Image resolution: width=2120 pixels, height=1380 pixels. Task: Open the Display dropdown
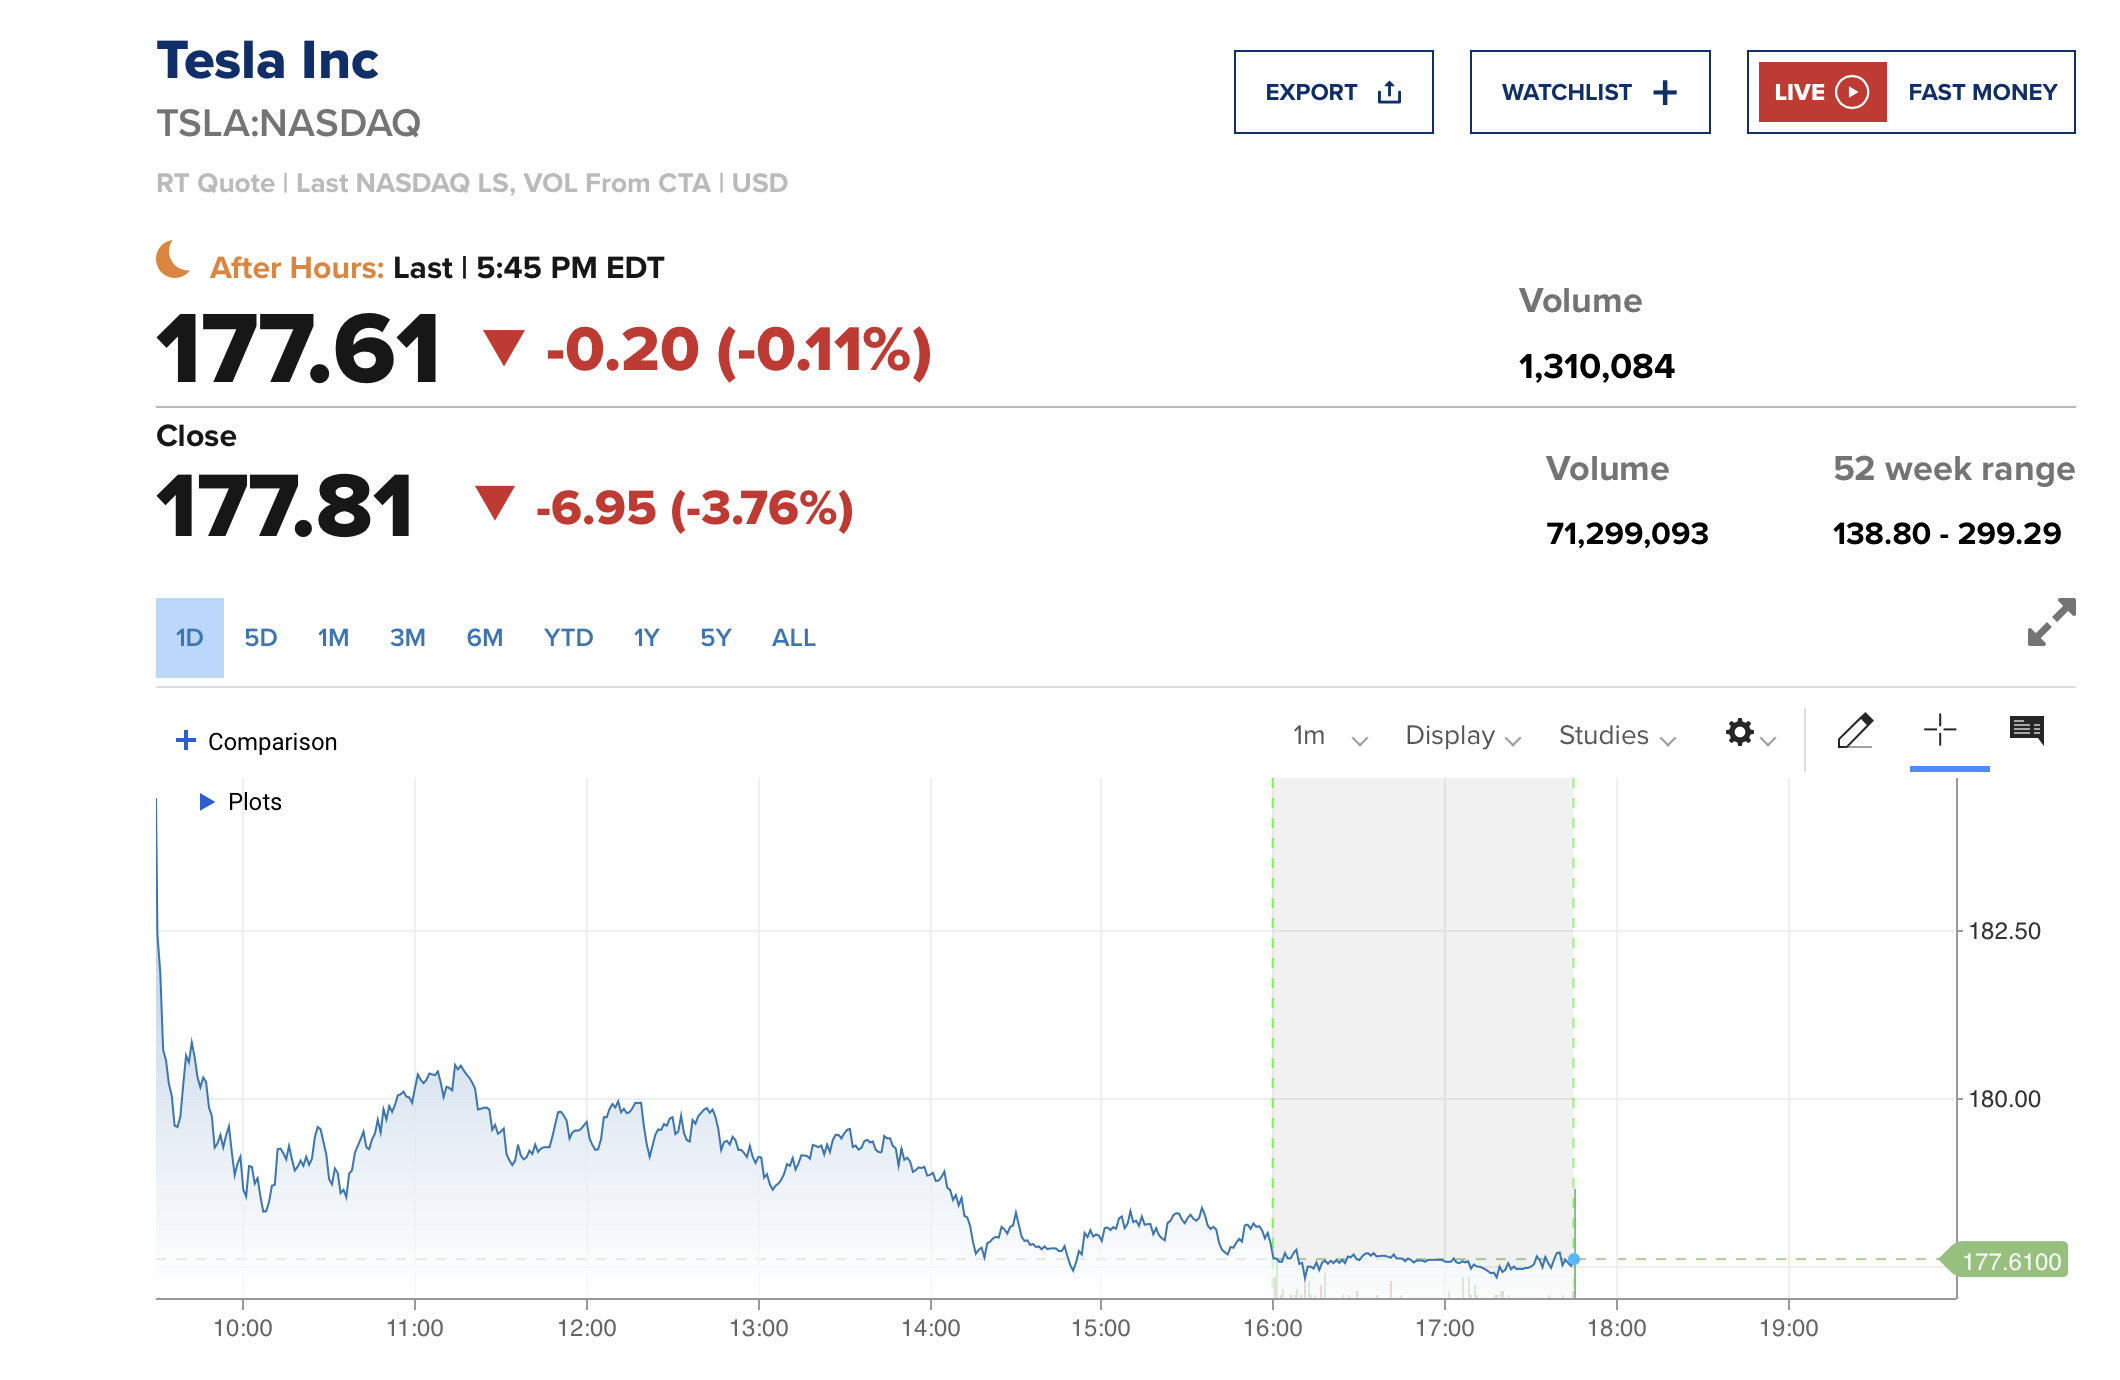1462,737
